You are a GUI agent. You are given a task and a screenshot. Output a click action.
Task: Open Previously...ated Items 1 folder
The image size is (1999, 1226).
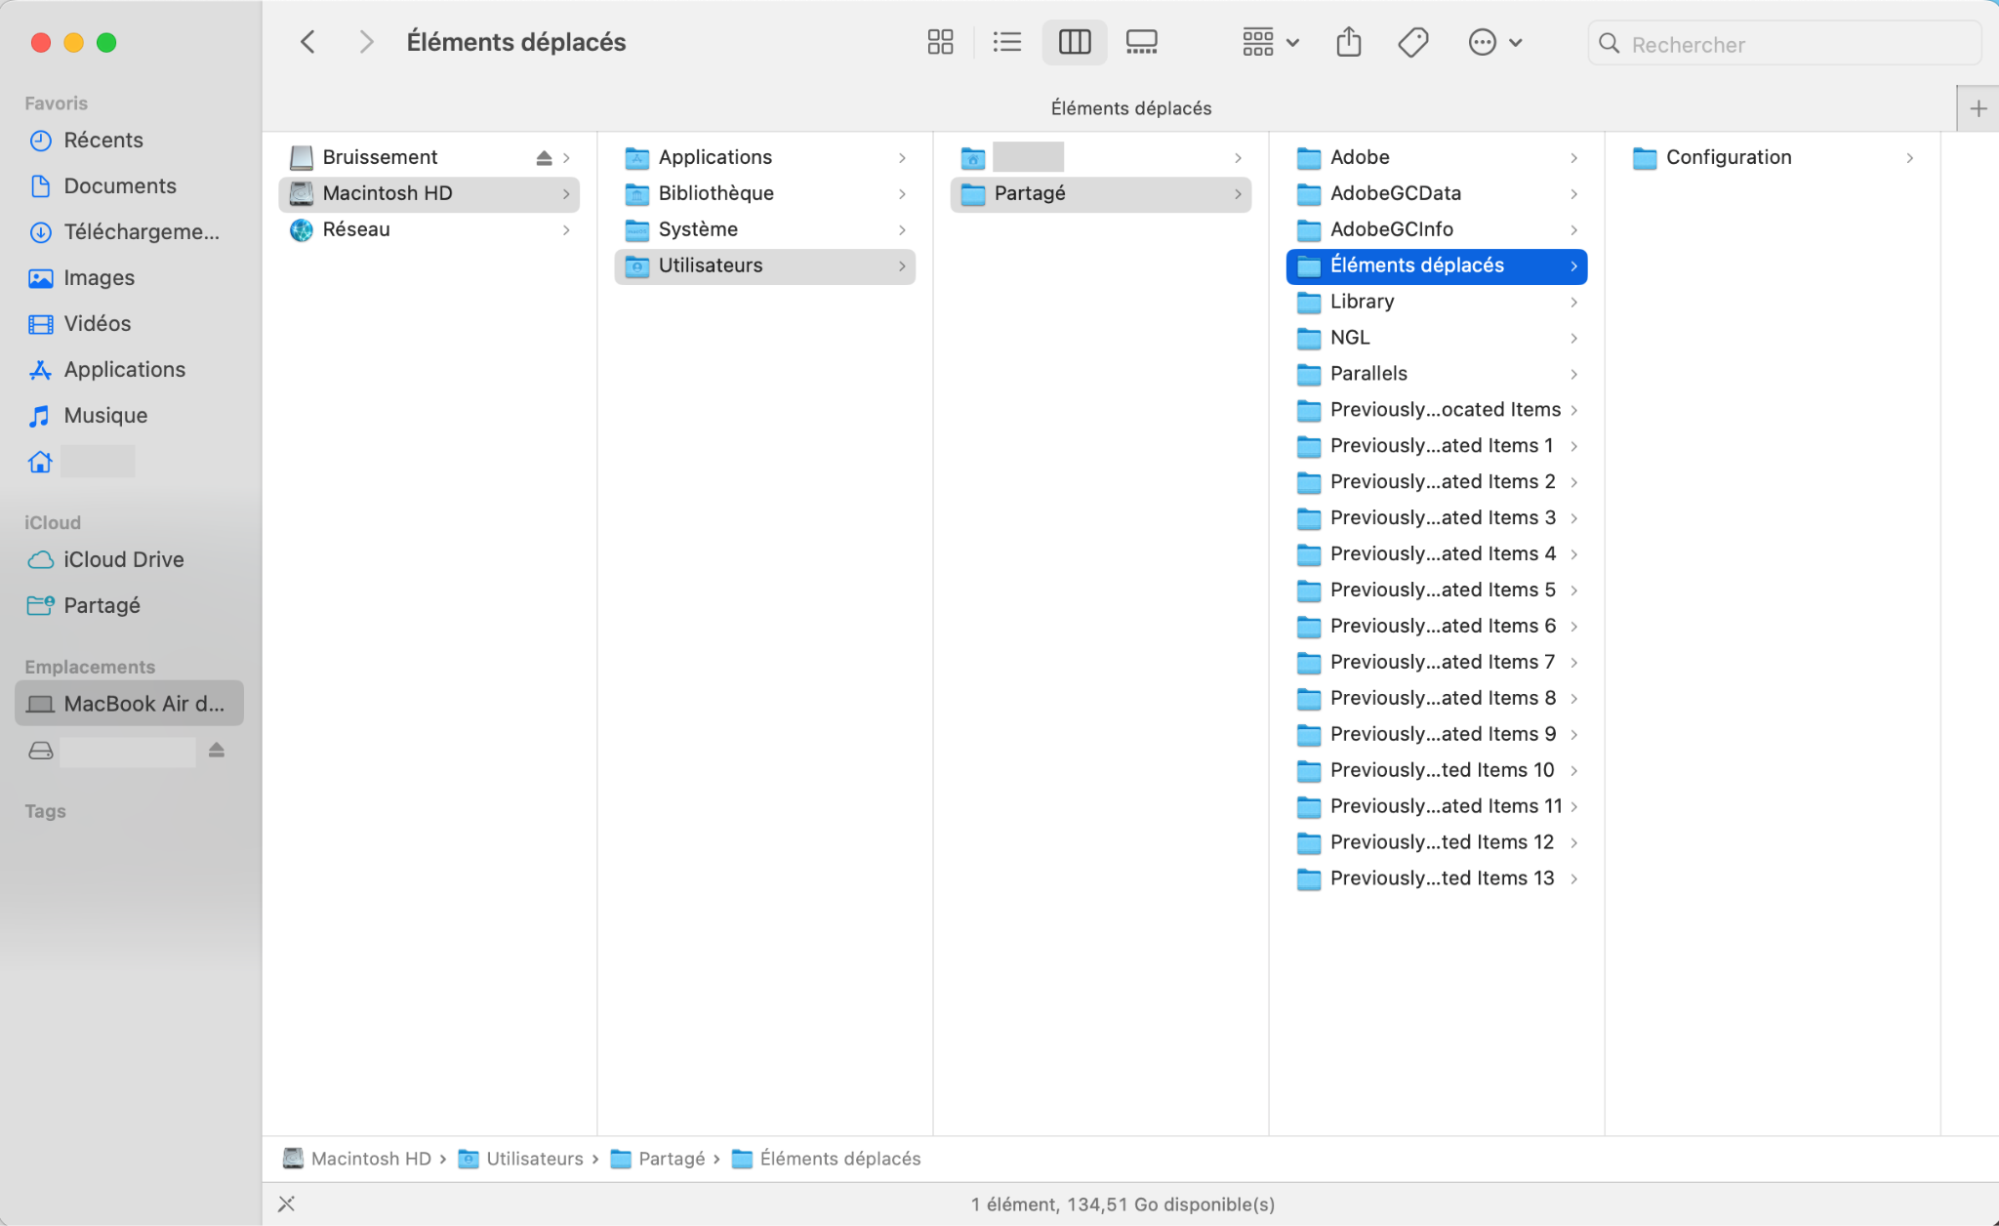pos(1437,446)
